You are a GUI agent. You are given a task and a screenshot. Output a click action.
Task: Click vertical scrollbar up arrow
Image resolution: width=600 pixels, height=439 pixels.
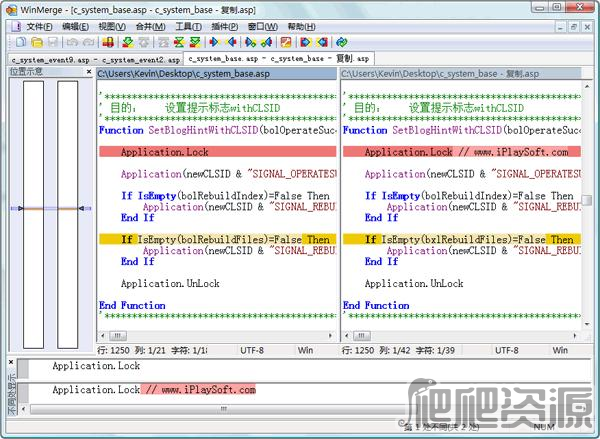[587, 86]
